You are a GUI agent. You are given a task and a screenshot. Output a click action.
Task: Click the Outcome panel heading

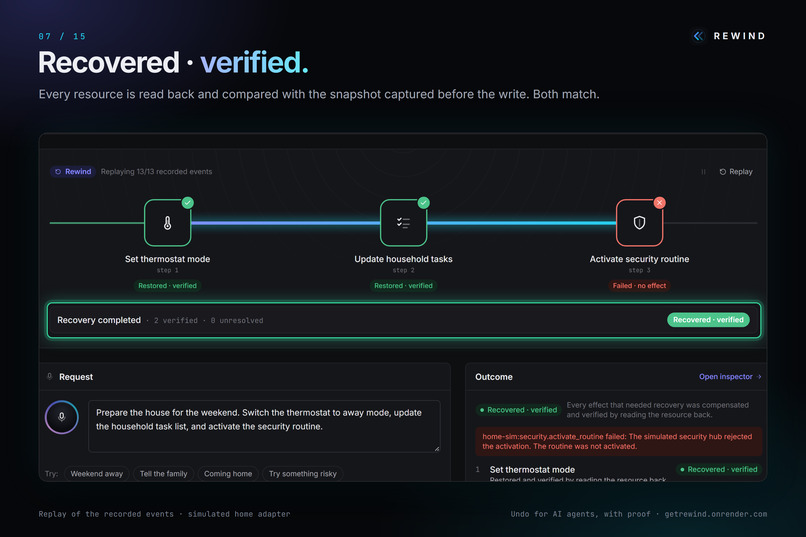click(494, 377)
